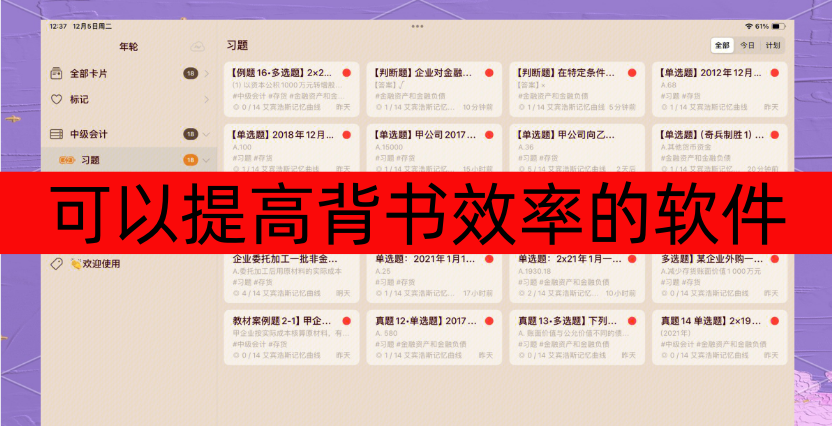832x426 pixels.
Task: Click the A.其他货币资金 answer text
Action: 688,147
